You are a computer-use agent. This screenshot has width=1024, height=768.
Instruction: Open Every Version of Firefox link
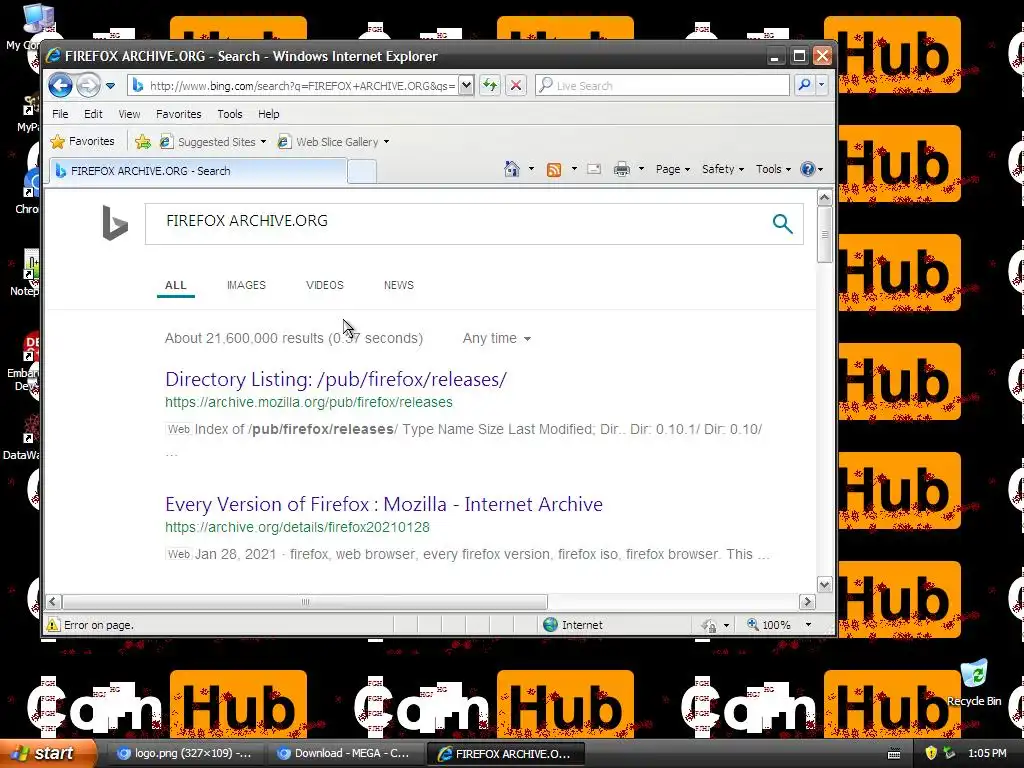384,504
